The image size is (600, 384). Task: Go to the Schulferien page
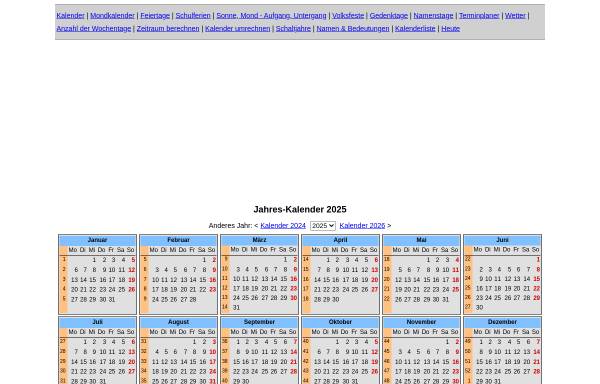pyautogui.click(x=193, y=16)
